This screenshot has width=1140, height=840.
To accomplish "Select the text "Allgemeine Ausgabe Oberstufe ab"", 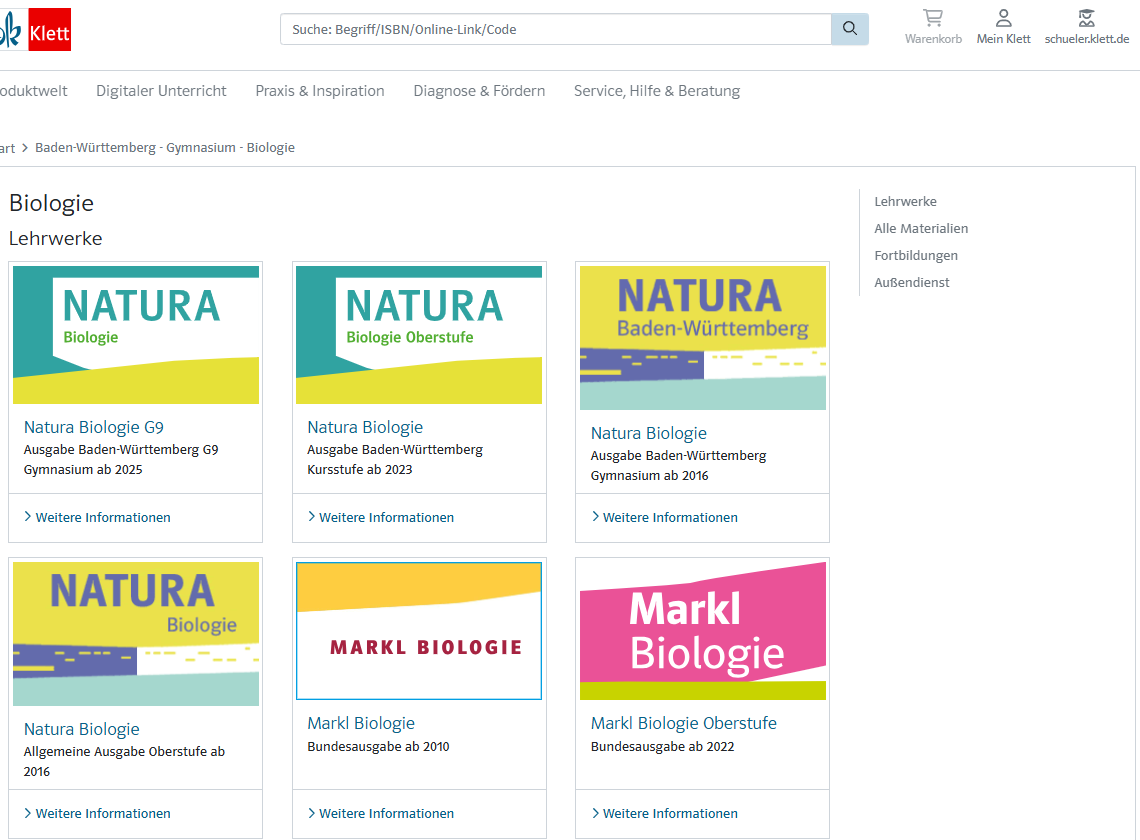I will coord(124,751).
